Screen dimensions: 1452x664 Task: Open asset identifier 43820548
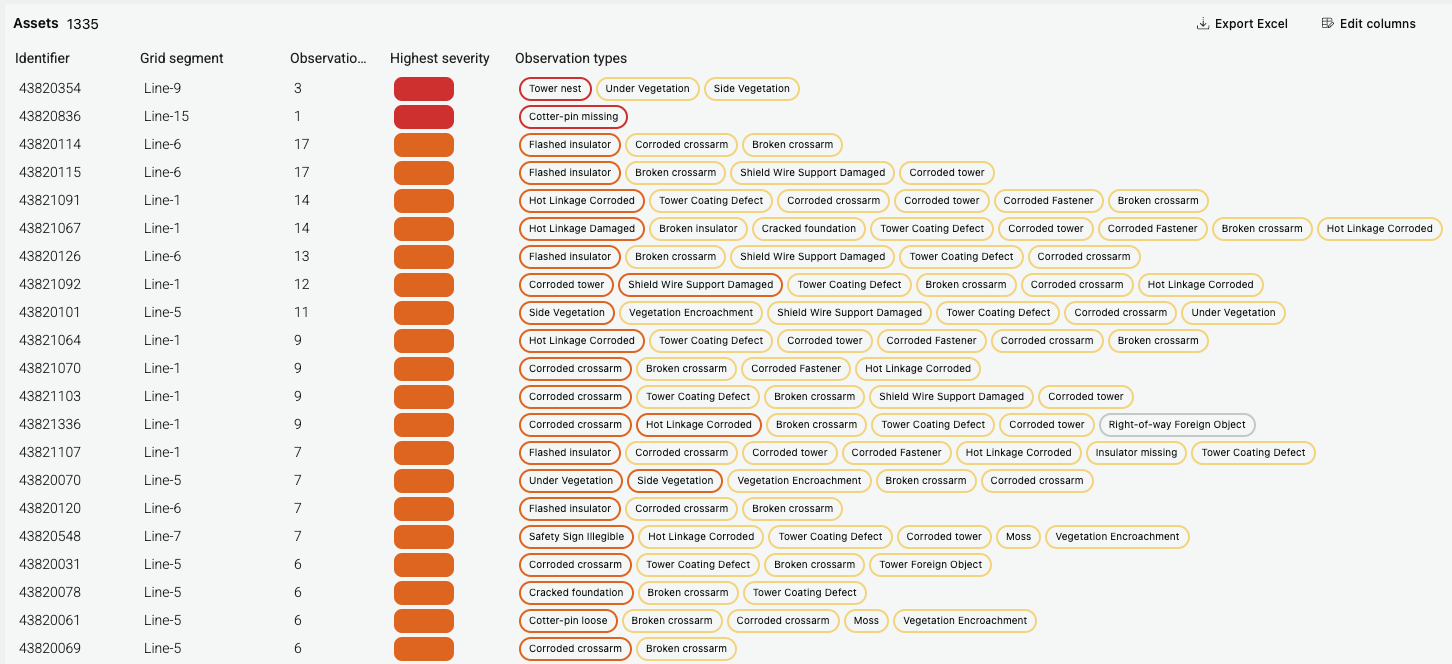click(x=50, y=537)
